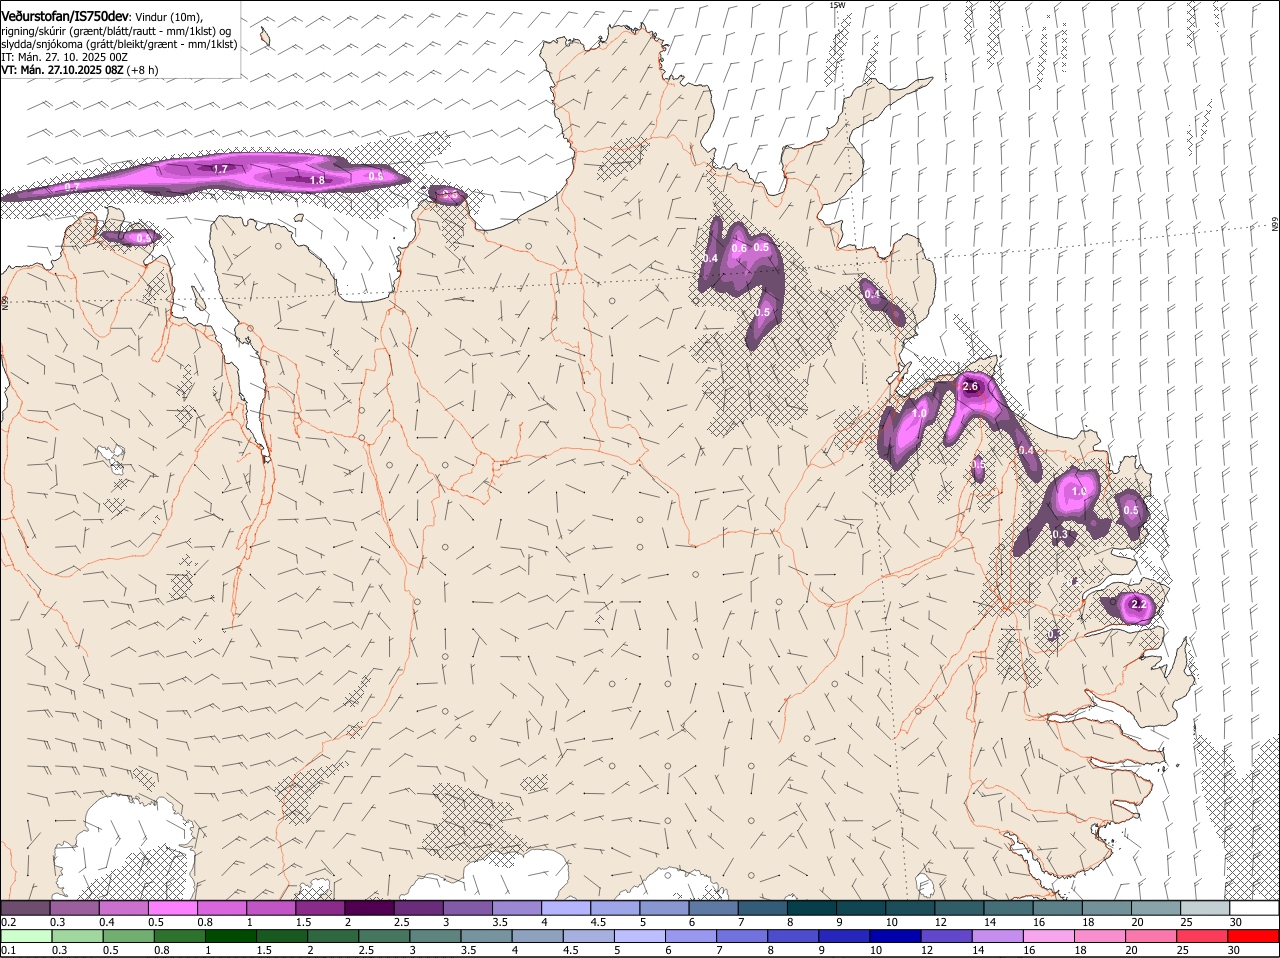Click the '2.2' snowfall value on the map
Screen dimensions: 1280x958
(1138, 604)
